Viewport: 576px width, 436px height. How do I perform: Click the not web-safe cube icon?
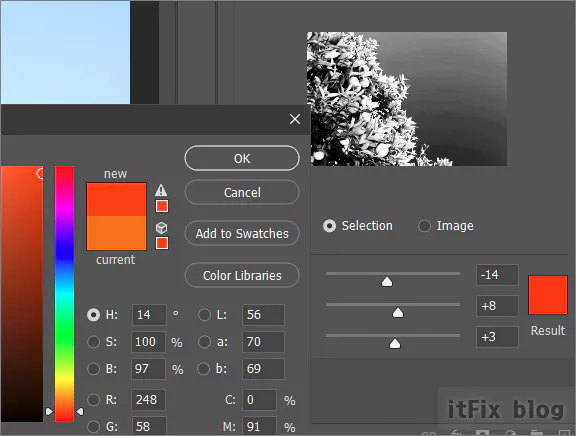(161, 228)
